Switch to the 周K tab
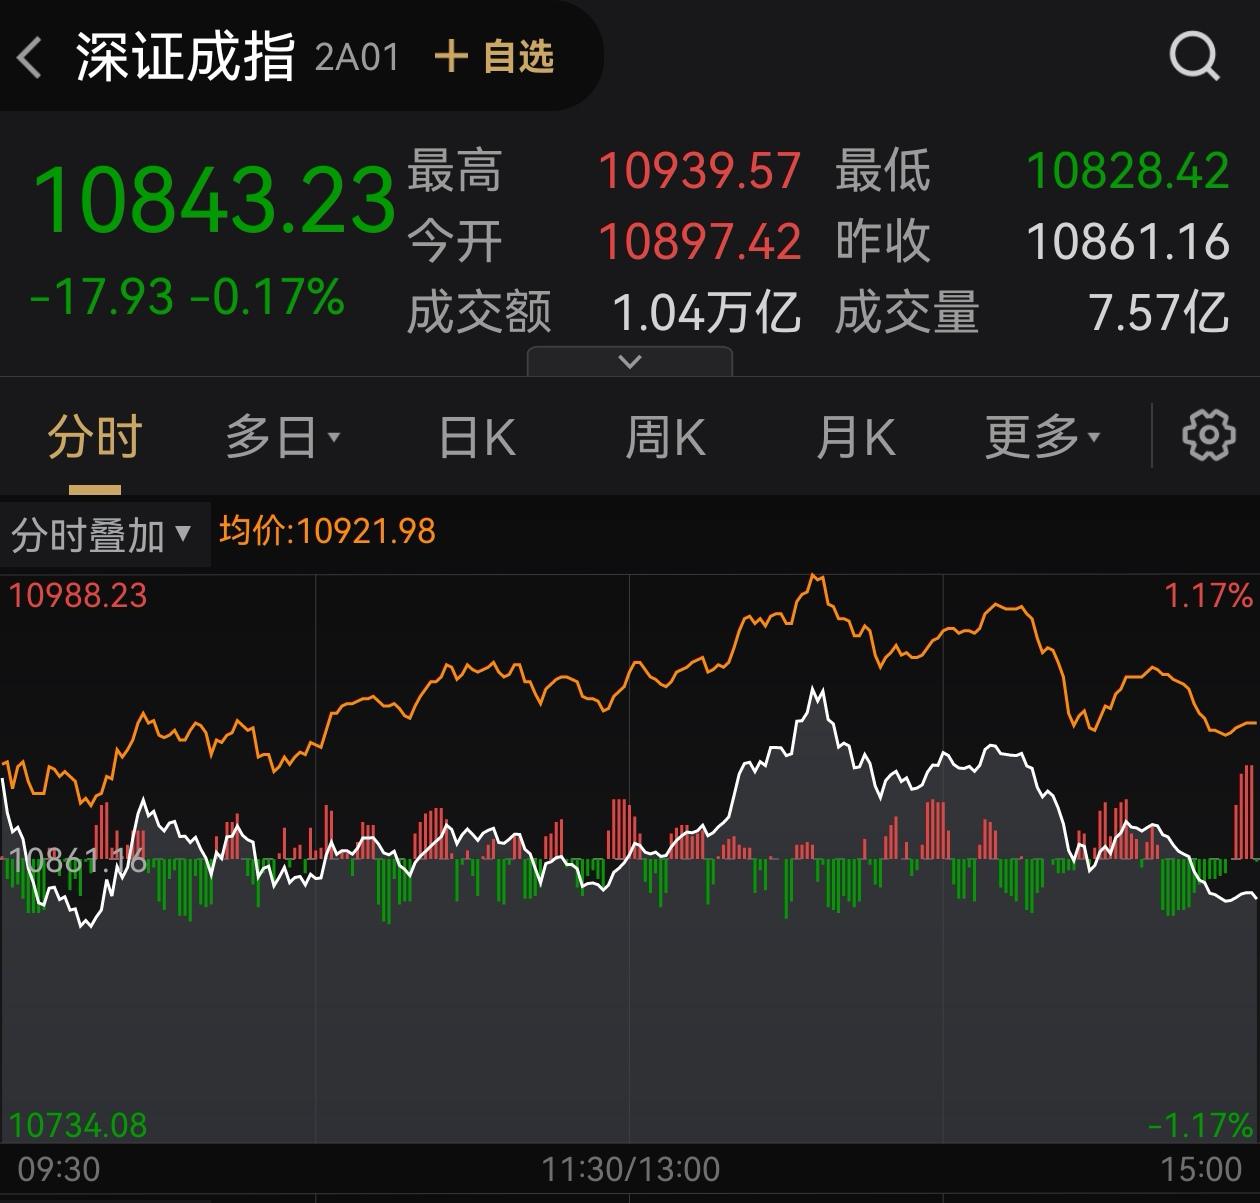Screen dimensions: 1260x1203 665,437
